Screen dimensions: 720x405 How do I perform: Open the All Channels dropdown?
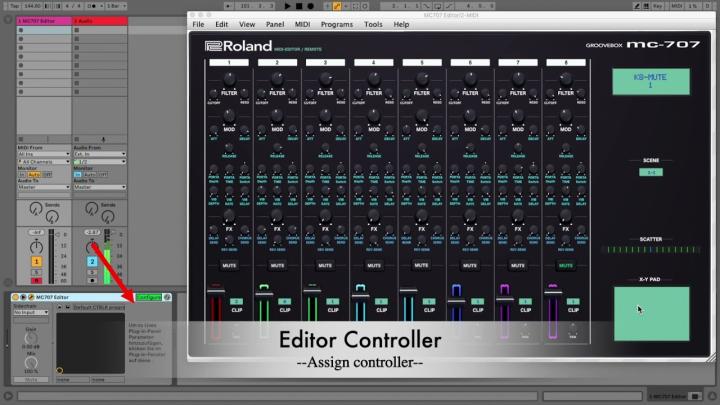(44, 162)
